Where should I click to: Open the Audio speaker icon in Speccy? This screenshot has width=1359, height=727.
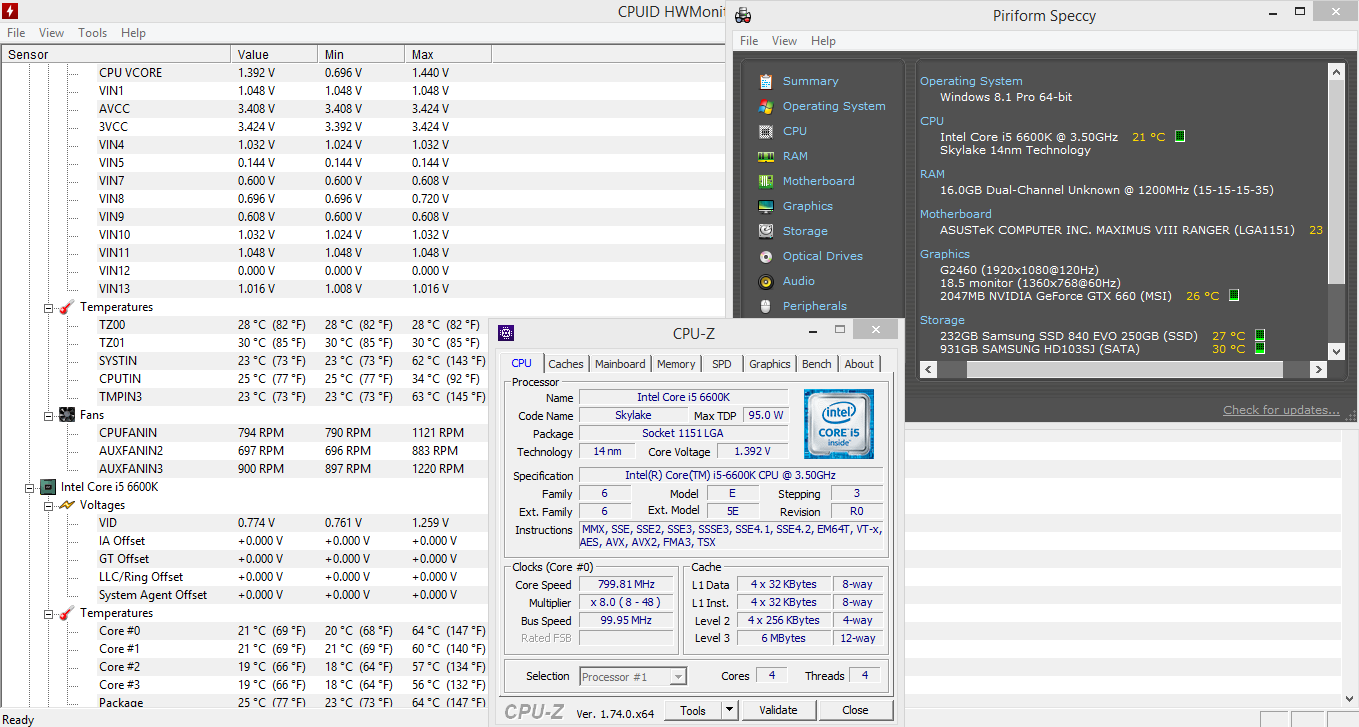click(x=766, y=281)
